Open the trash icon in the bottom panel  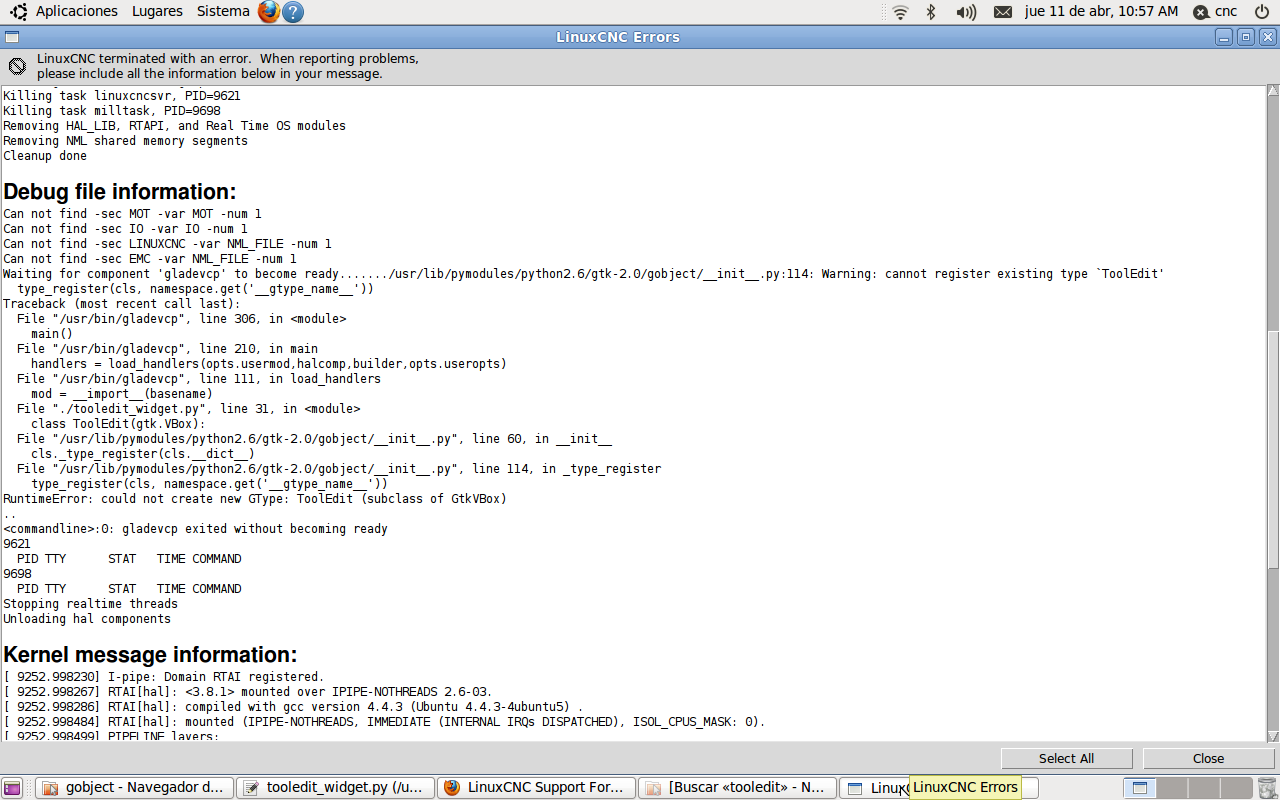click(x=1267, y=788)
